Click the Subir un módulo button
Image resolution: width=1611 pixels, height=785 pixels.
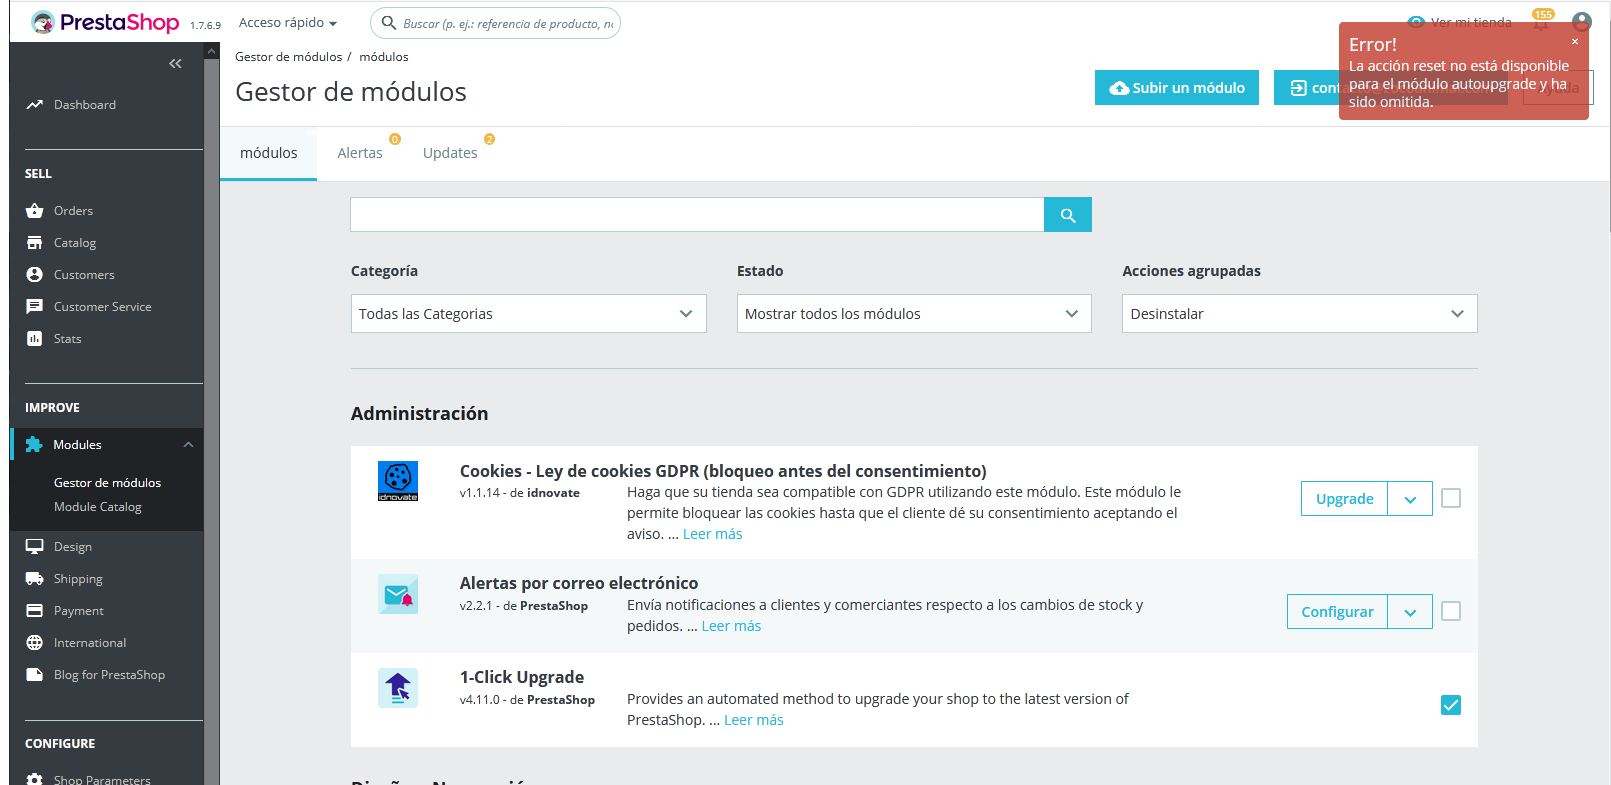[1177, 87]
